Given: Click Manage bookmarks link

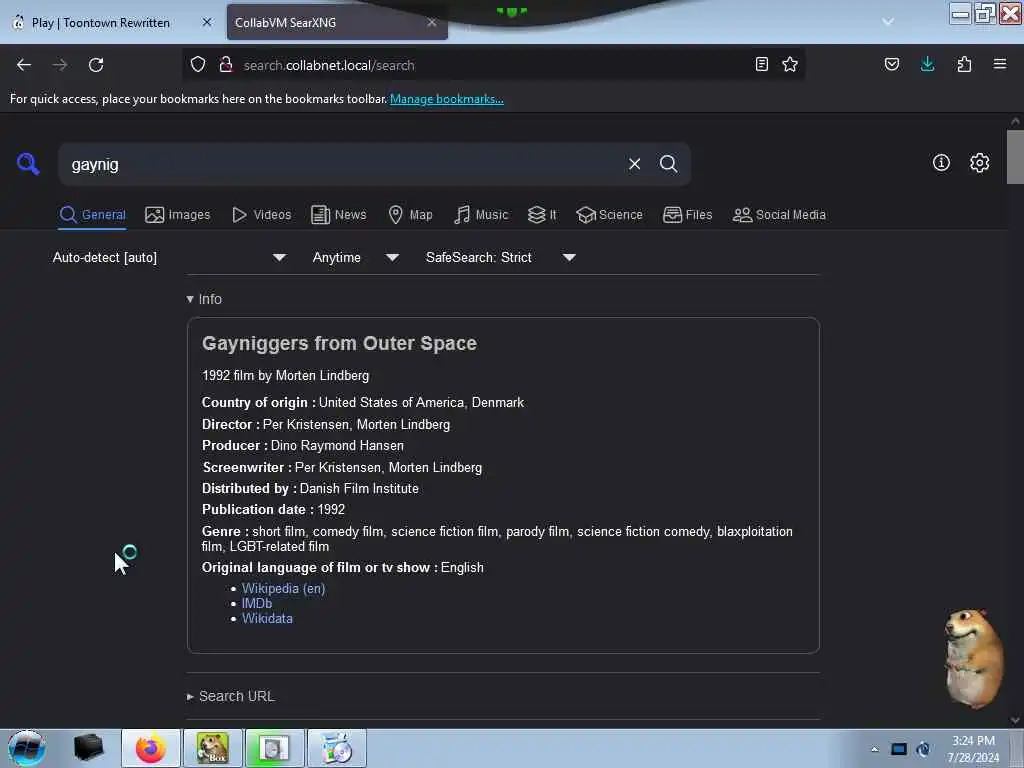Looking at the screenshot, I should pos(447,99).
